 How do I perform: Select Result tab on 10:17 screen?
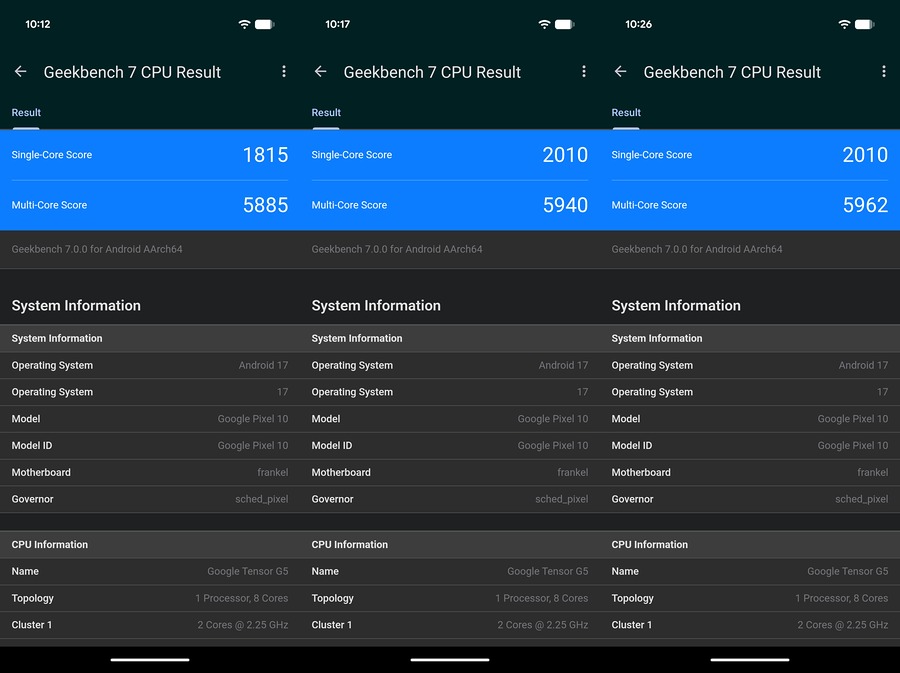[326, 112]
